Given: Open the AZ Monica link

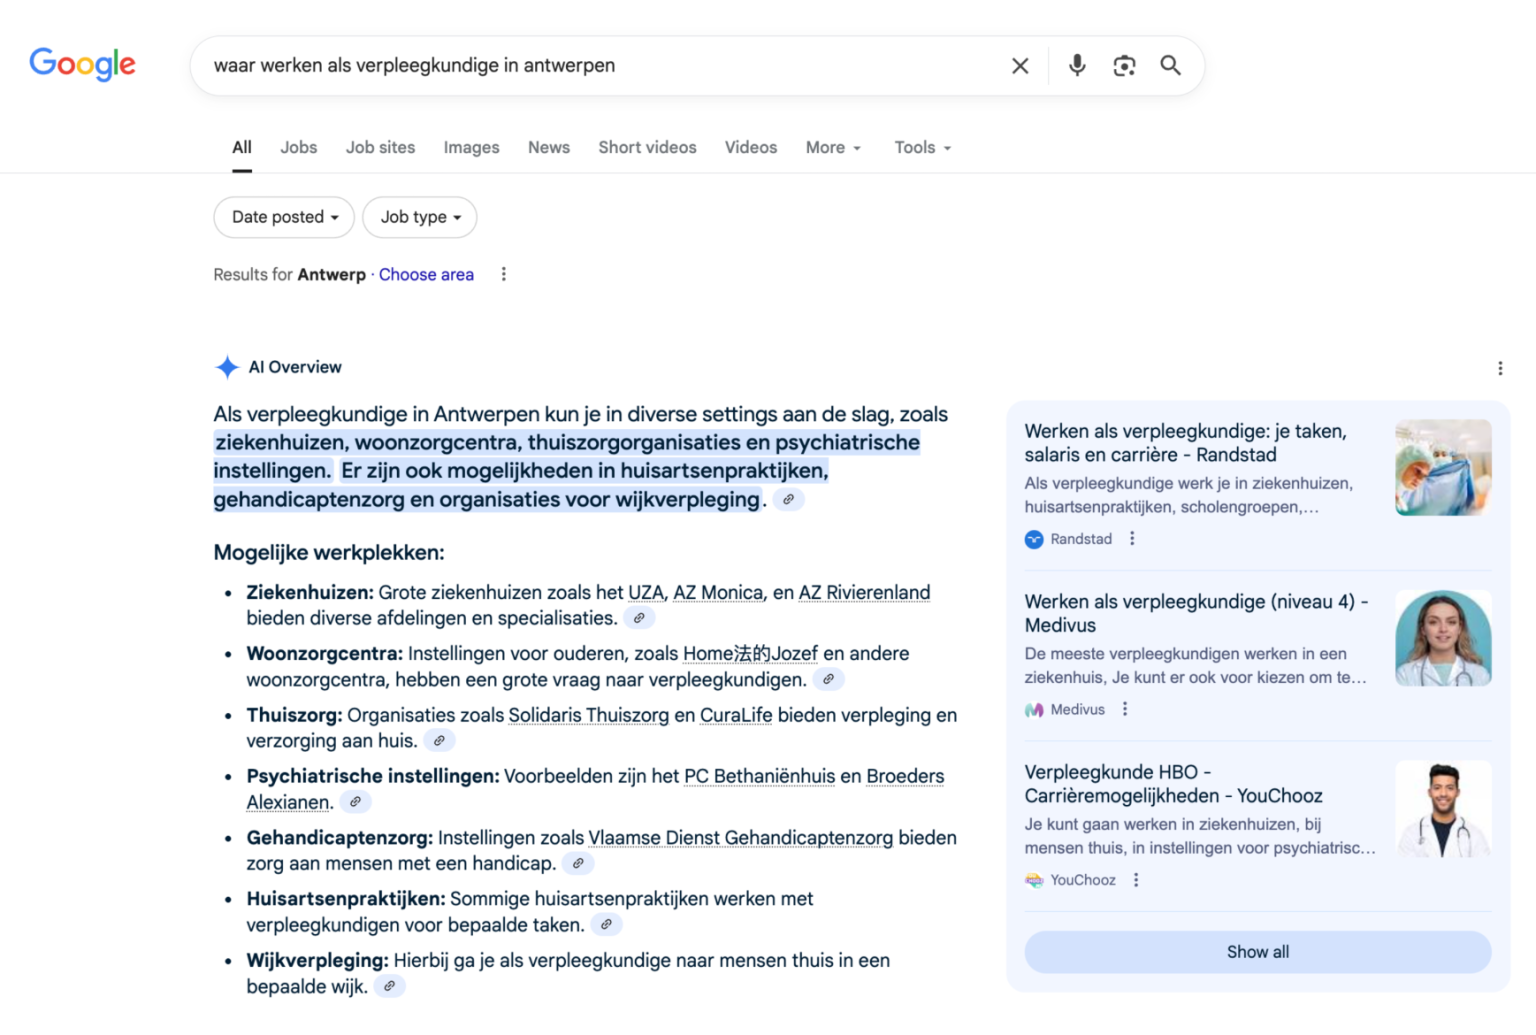Looking at the screenshot, I should (718, 593).
